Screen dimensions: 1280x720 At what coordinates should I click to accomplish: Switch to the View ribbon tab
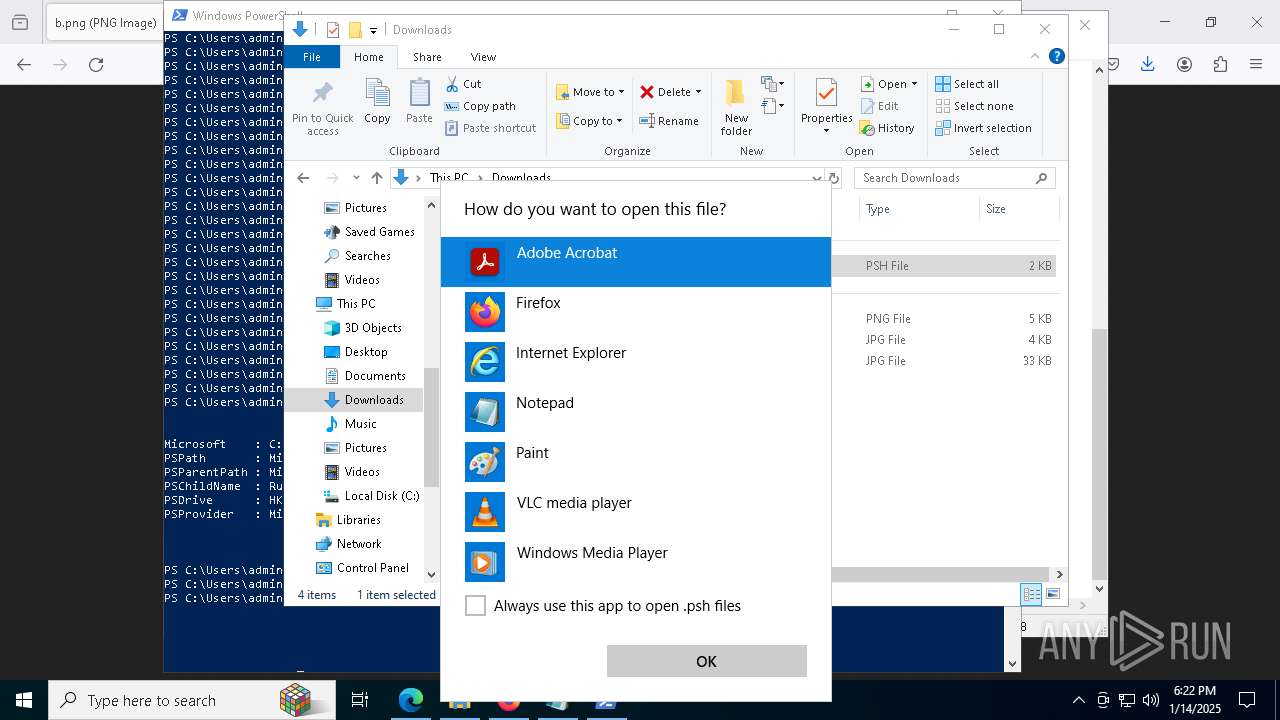pos(483,57)
